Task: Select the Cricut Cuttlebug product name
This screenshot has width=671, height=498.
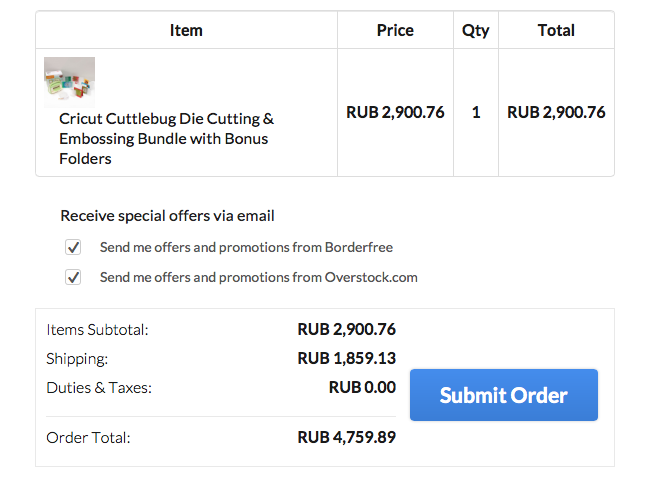Action: click(x=166, y=138)
